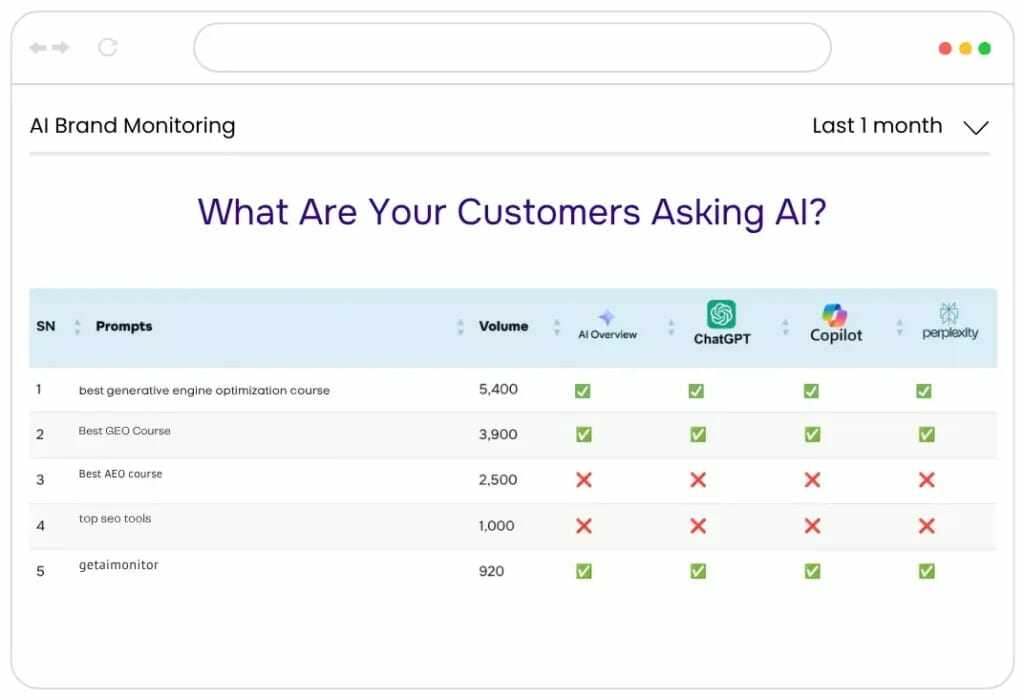Sort the table by the Volume column
This screenshot has height=699, width=1024.
[502, 326]
